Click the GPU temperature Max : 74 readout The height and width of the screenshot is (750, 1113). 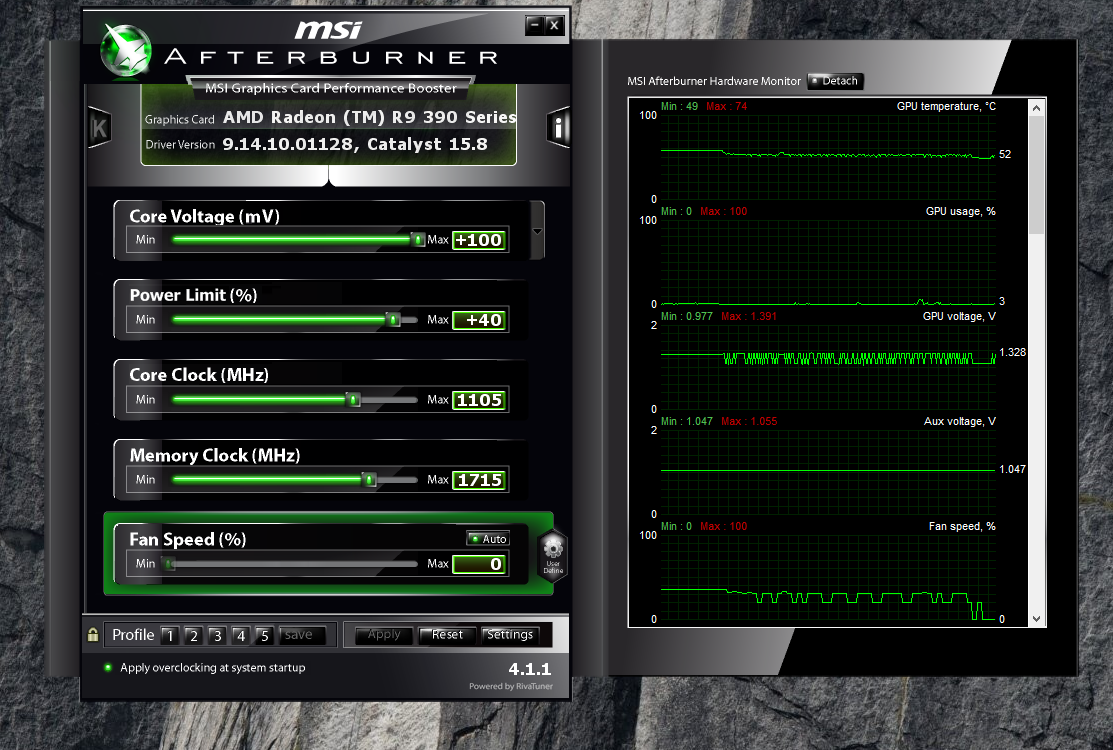(726, 106)
